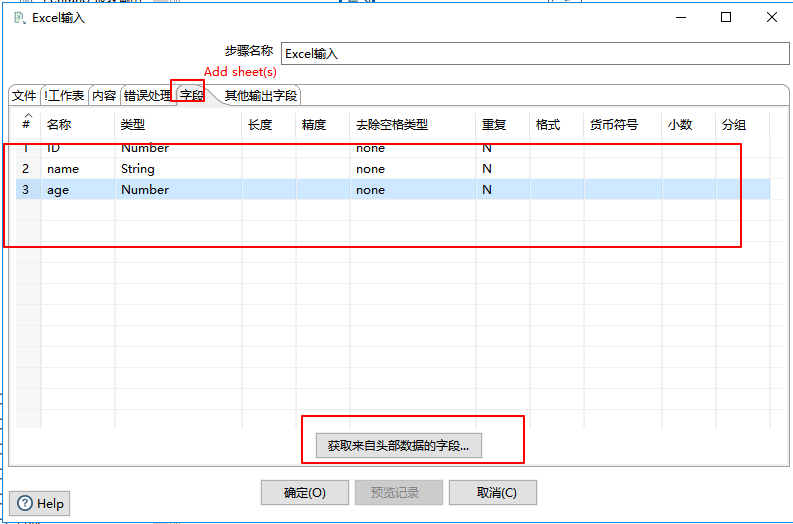The image size is (793, 524).
Task: Select the ID field cell
Action: coord(78,148)
